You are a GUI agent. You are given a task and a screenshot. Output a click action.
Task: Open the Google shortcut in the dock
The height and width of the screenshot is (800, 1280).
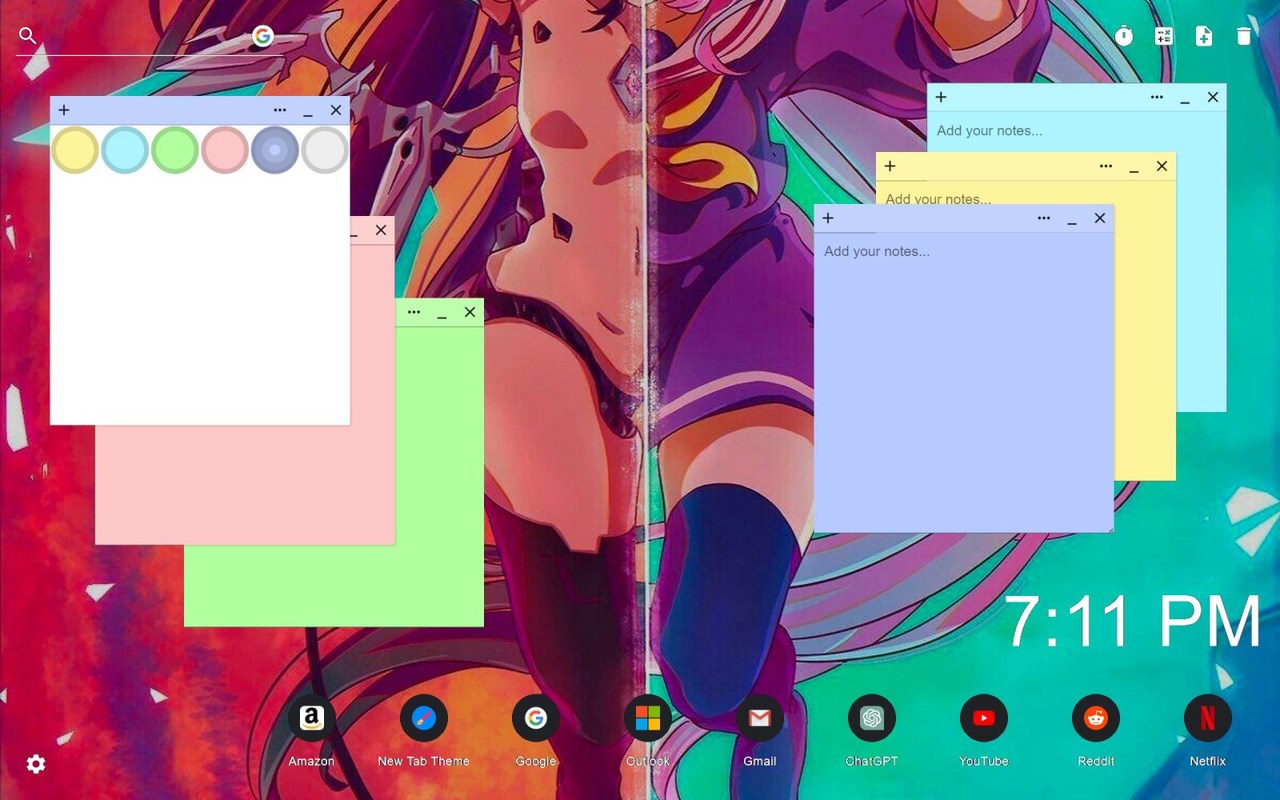point(536,718)
